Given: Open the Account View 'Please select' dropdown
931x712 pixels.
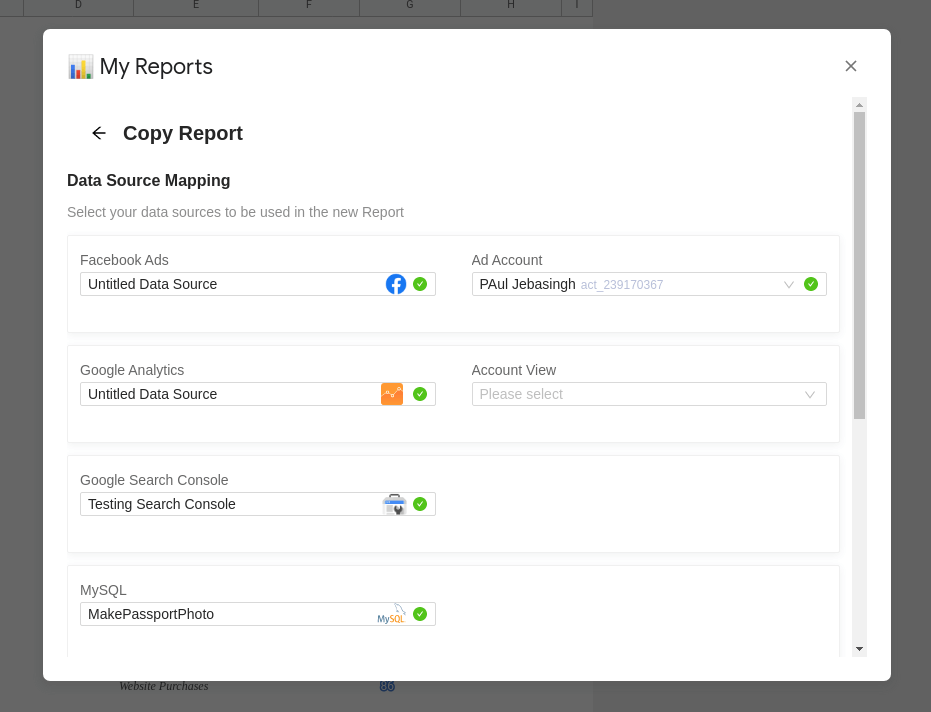Looking at the screenshot, I should (649, 394).
